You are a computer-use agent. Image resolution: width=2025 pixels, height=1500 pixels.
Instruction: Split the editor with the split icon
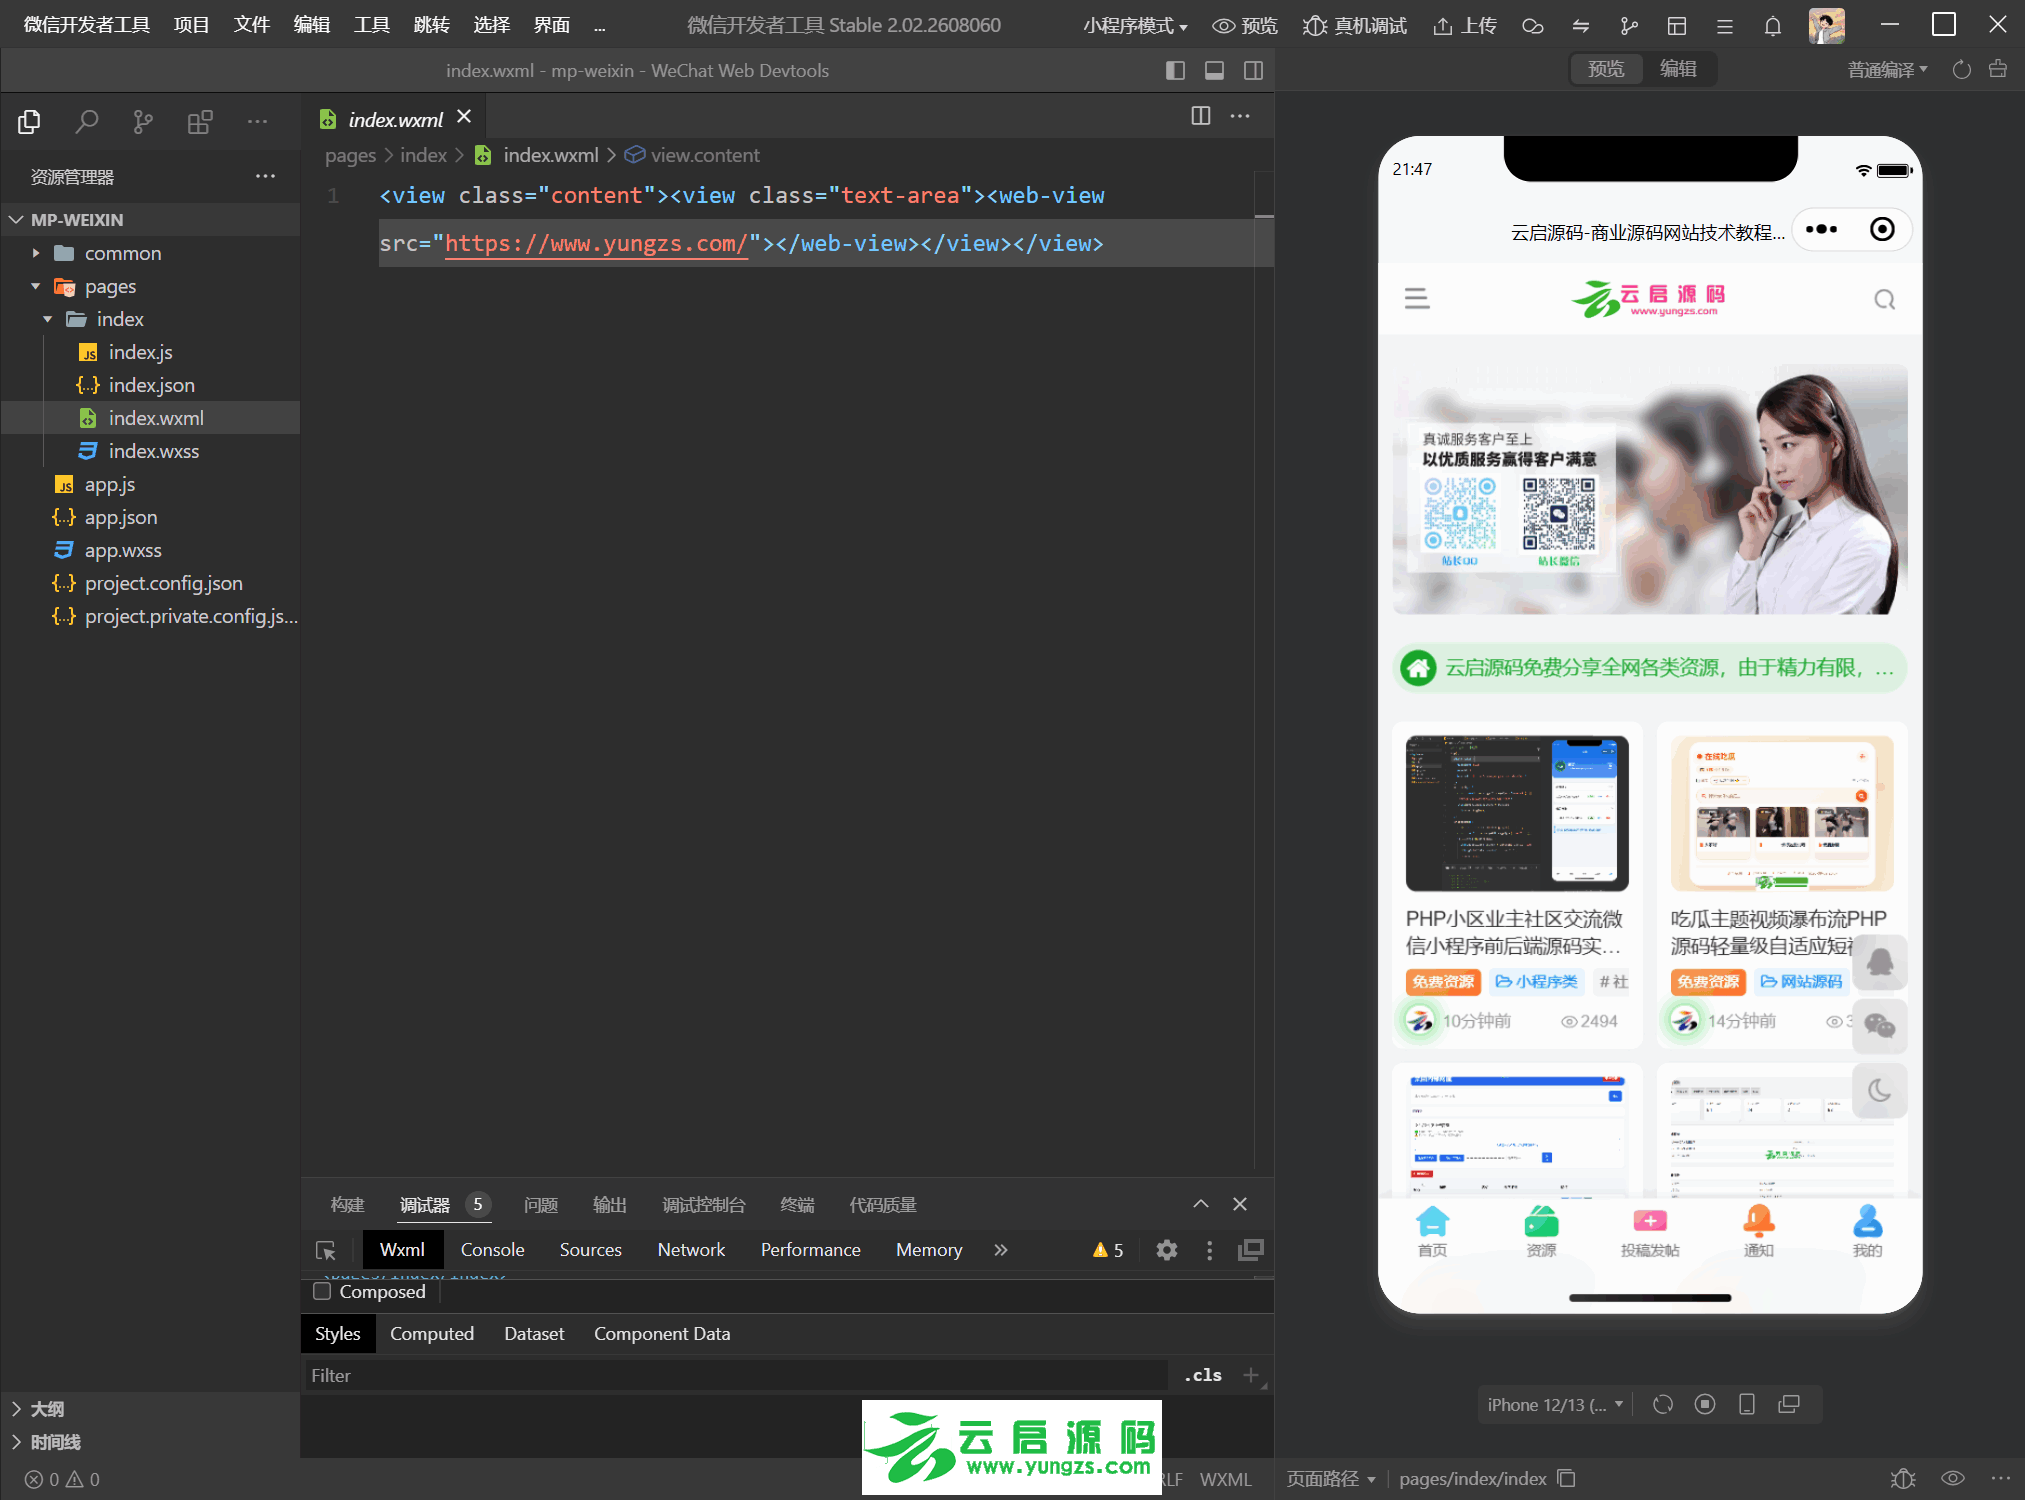[1201, 116]
